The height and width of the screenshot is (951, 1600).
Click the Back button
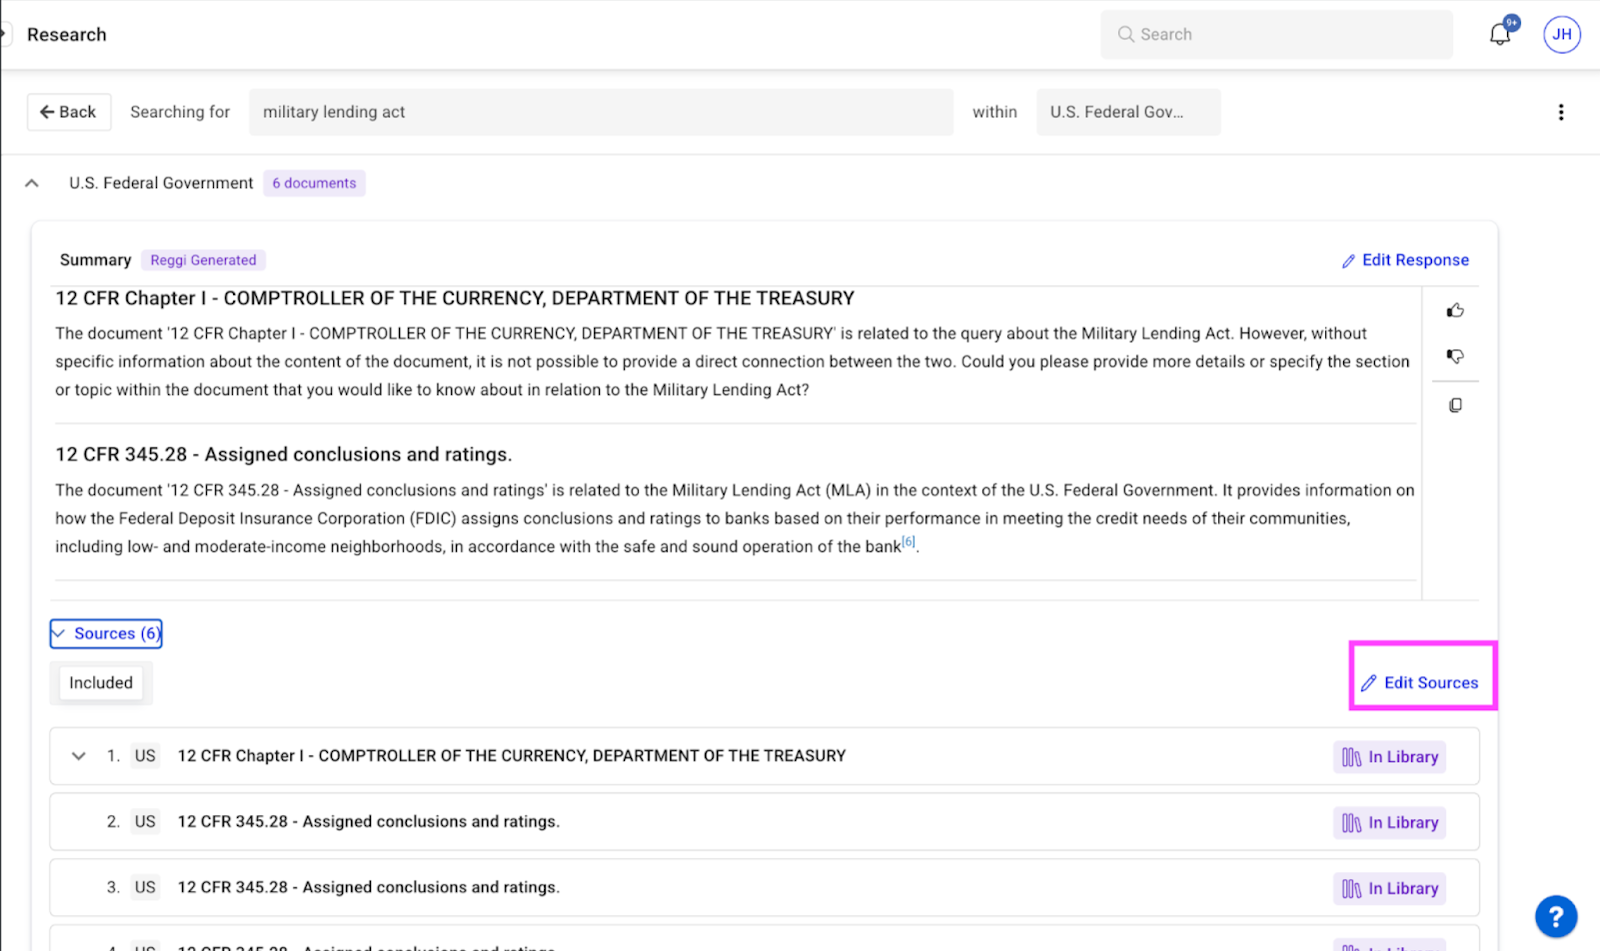68,112
